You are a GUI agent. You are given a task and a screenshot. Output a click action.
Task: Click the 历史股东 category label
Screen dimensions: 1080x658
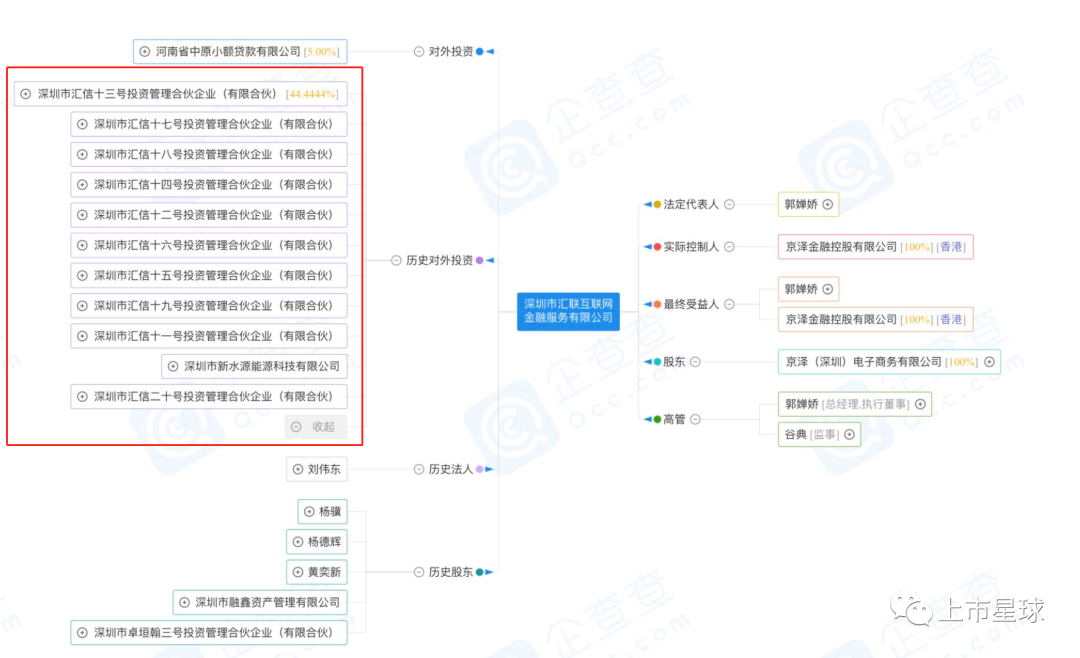click(x=450, y=572)
